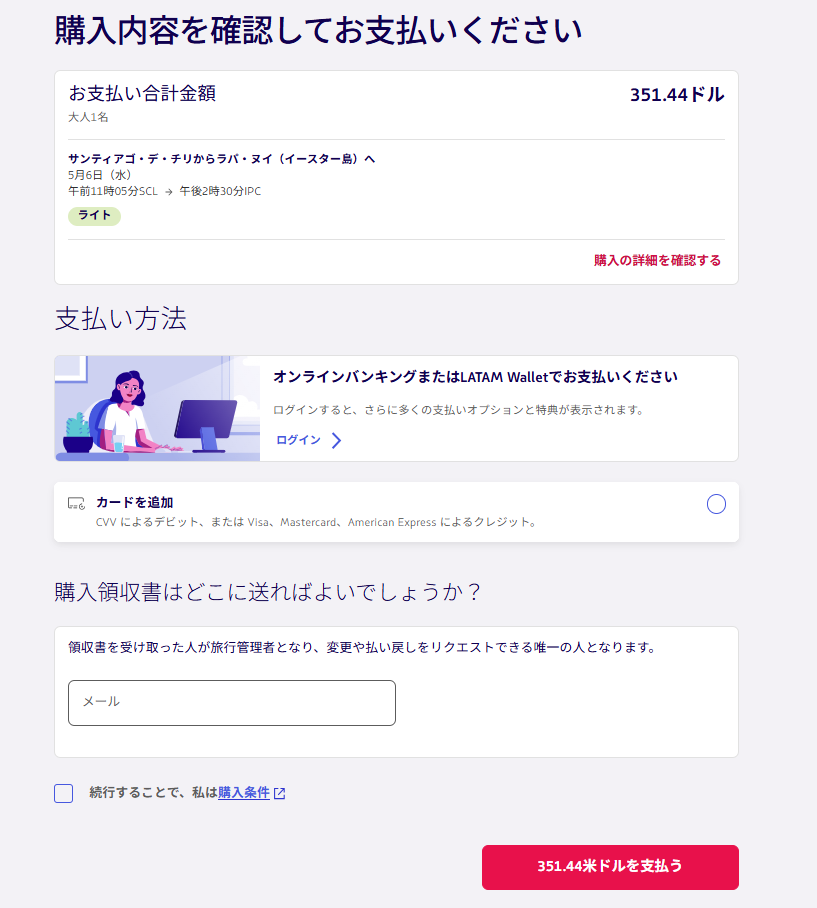Open the 購入の詳細を確認する link

click(x=657, y=260)
